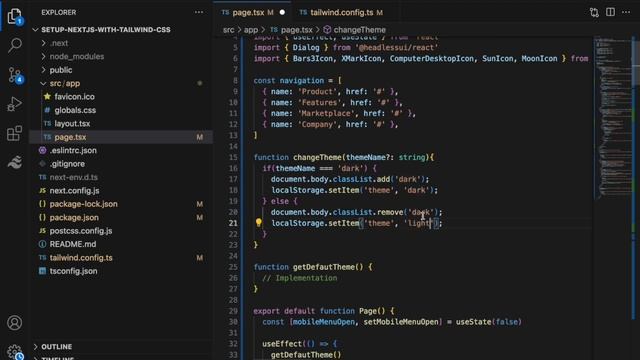Click the .eslintrc.json file icon

point(42,150)
